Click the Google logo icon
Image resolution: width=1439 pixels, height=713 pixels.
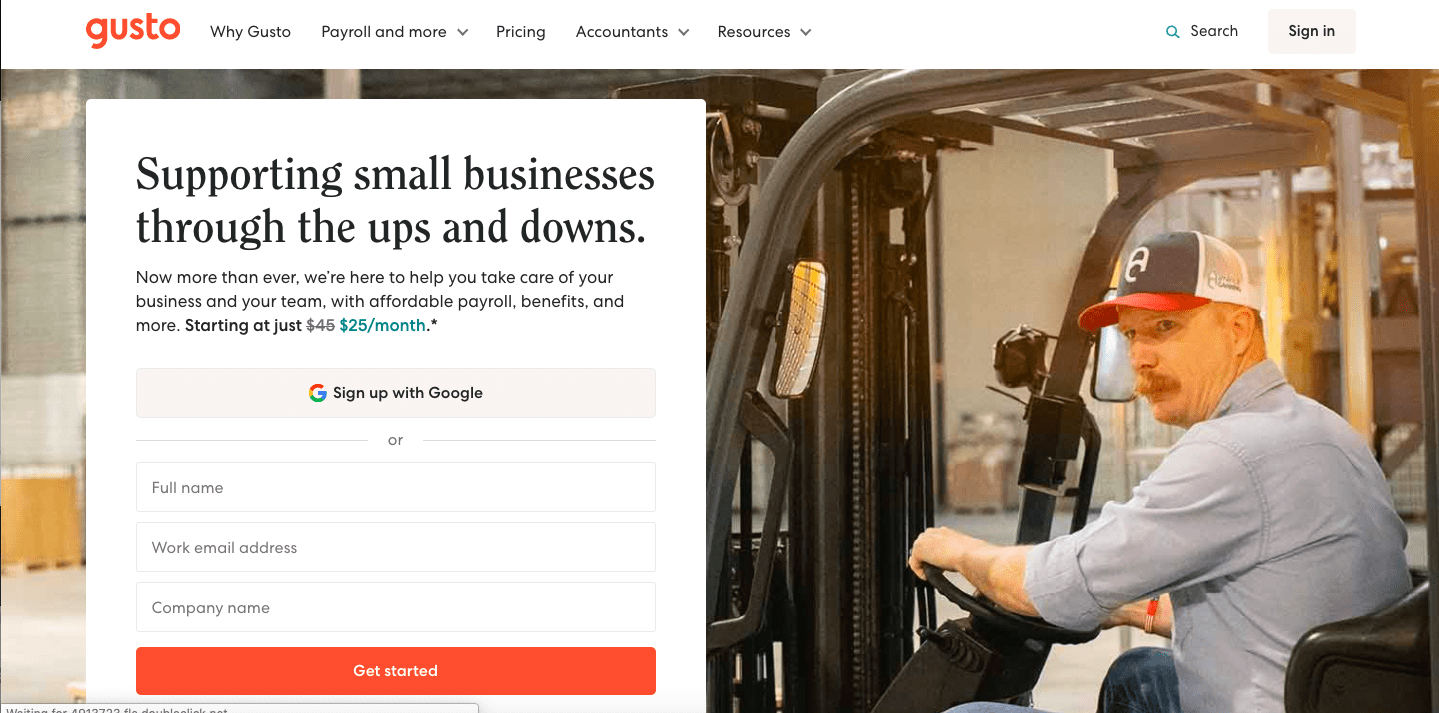pyautogui.click(x=318, y=393)
